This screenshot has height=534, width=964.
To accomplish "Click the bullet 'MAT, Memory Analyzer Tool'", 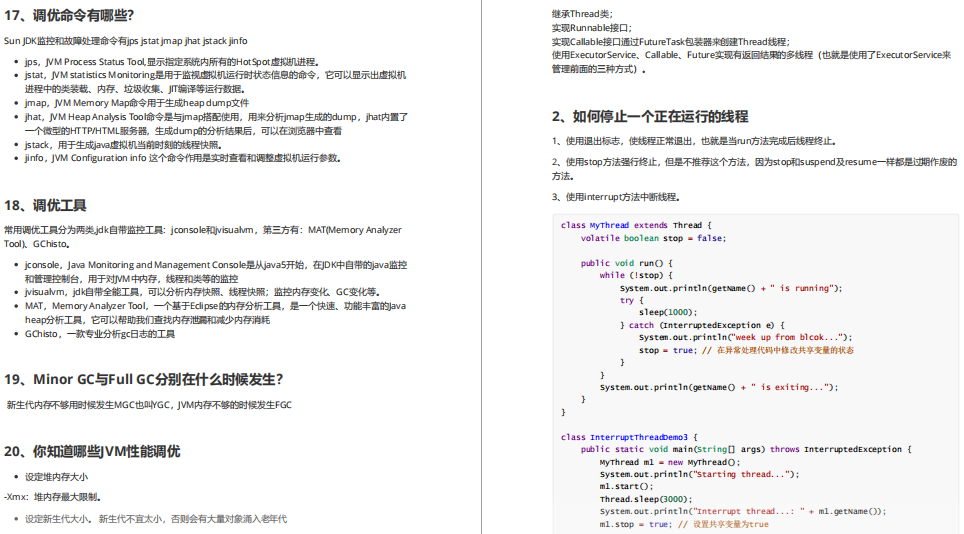I will point(215,313).
